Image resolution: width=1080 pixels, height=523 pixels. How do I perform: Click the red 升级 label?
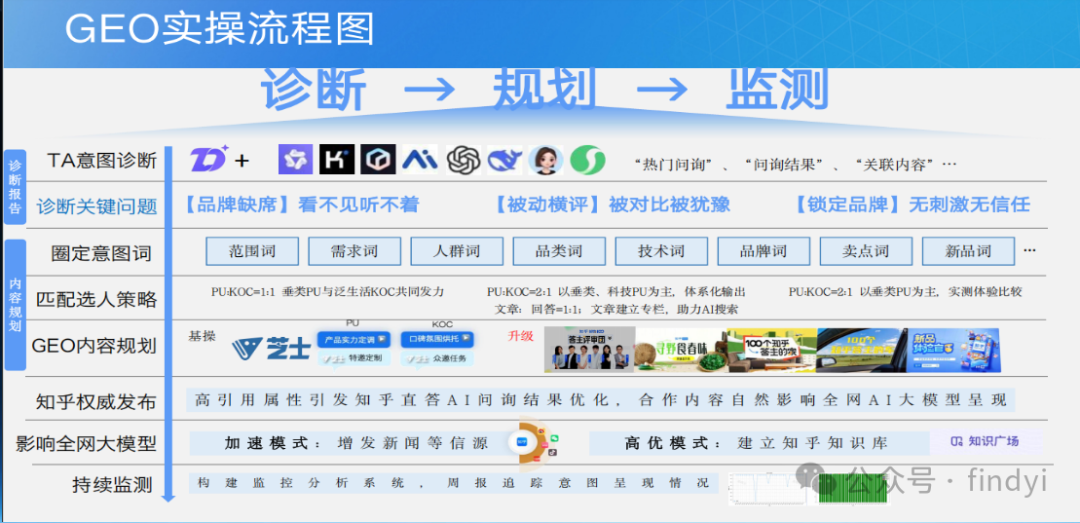coord(521,336)
